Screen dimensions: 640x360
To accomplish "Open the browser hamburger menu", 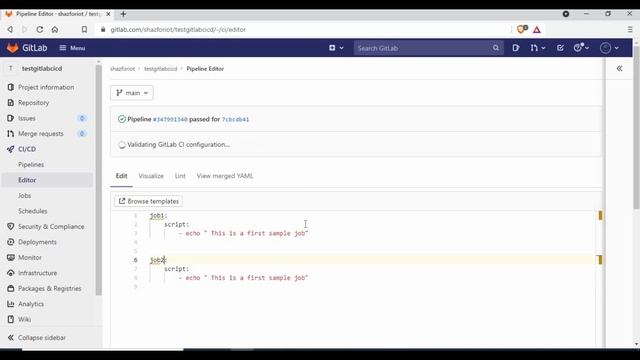I will tap(630, 29).
